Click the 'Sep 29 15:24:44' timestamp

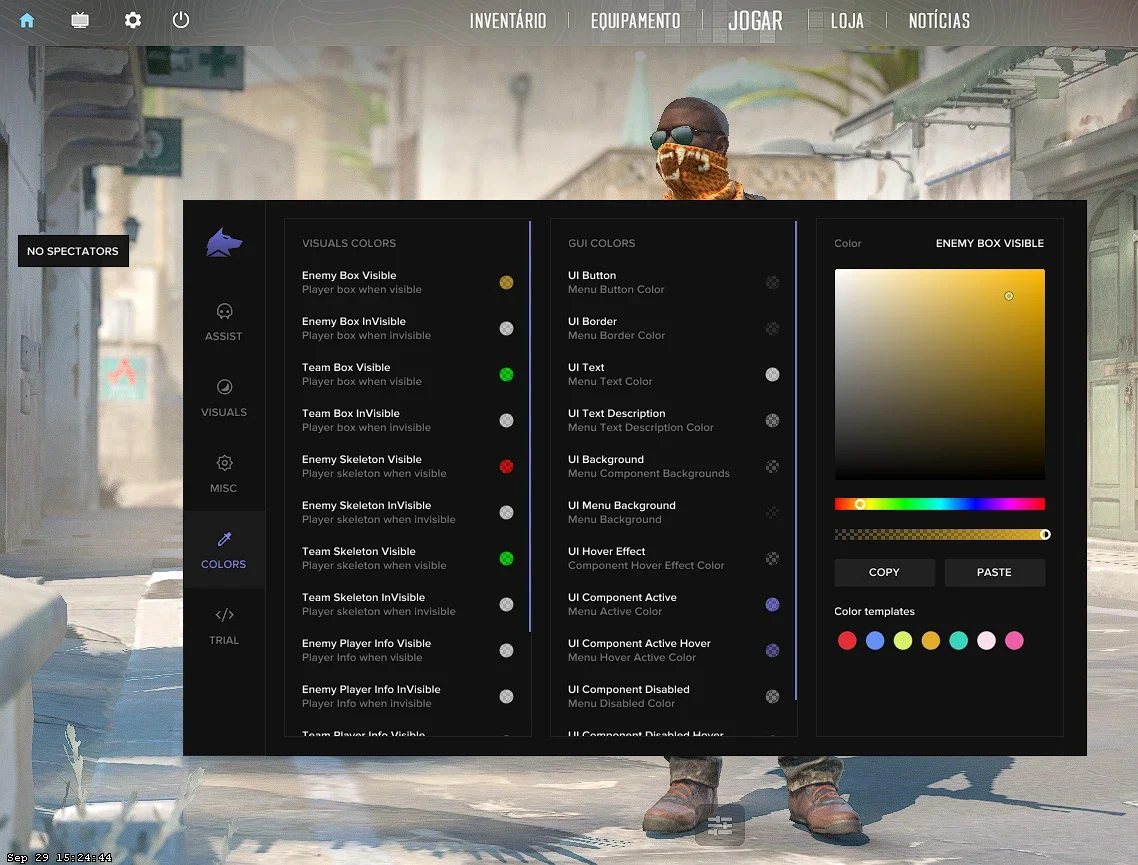click(59, 858)
